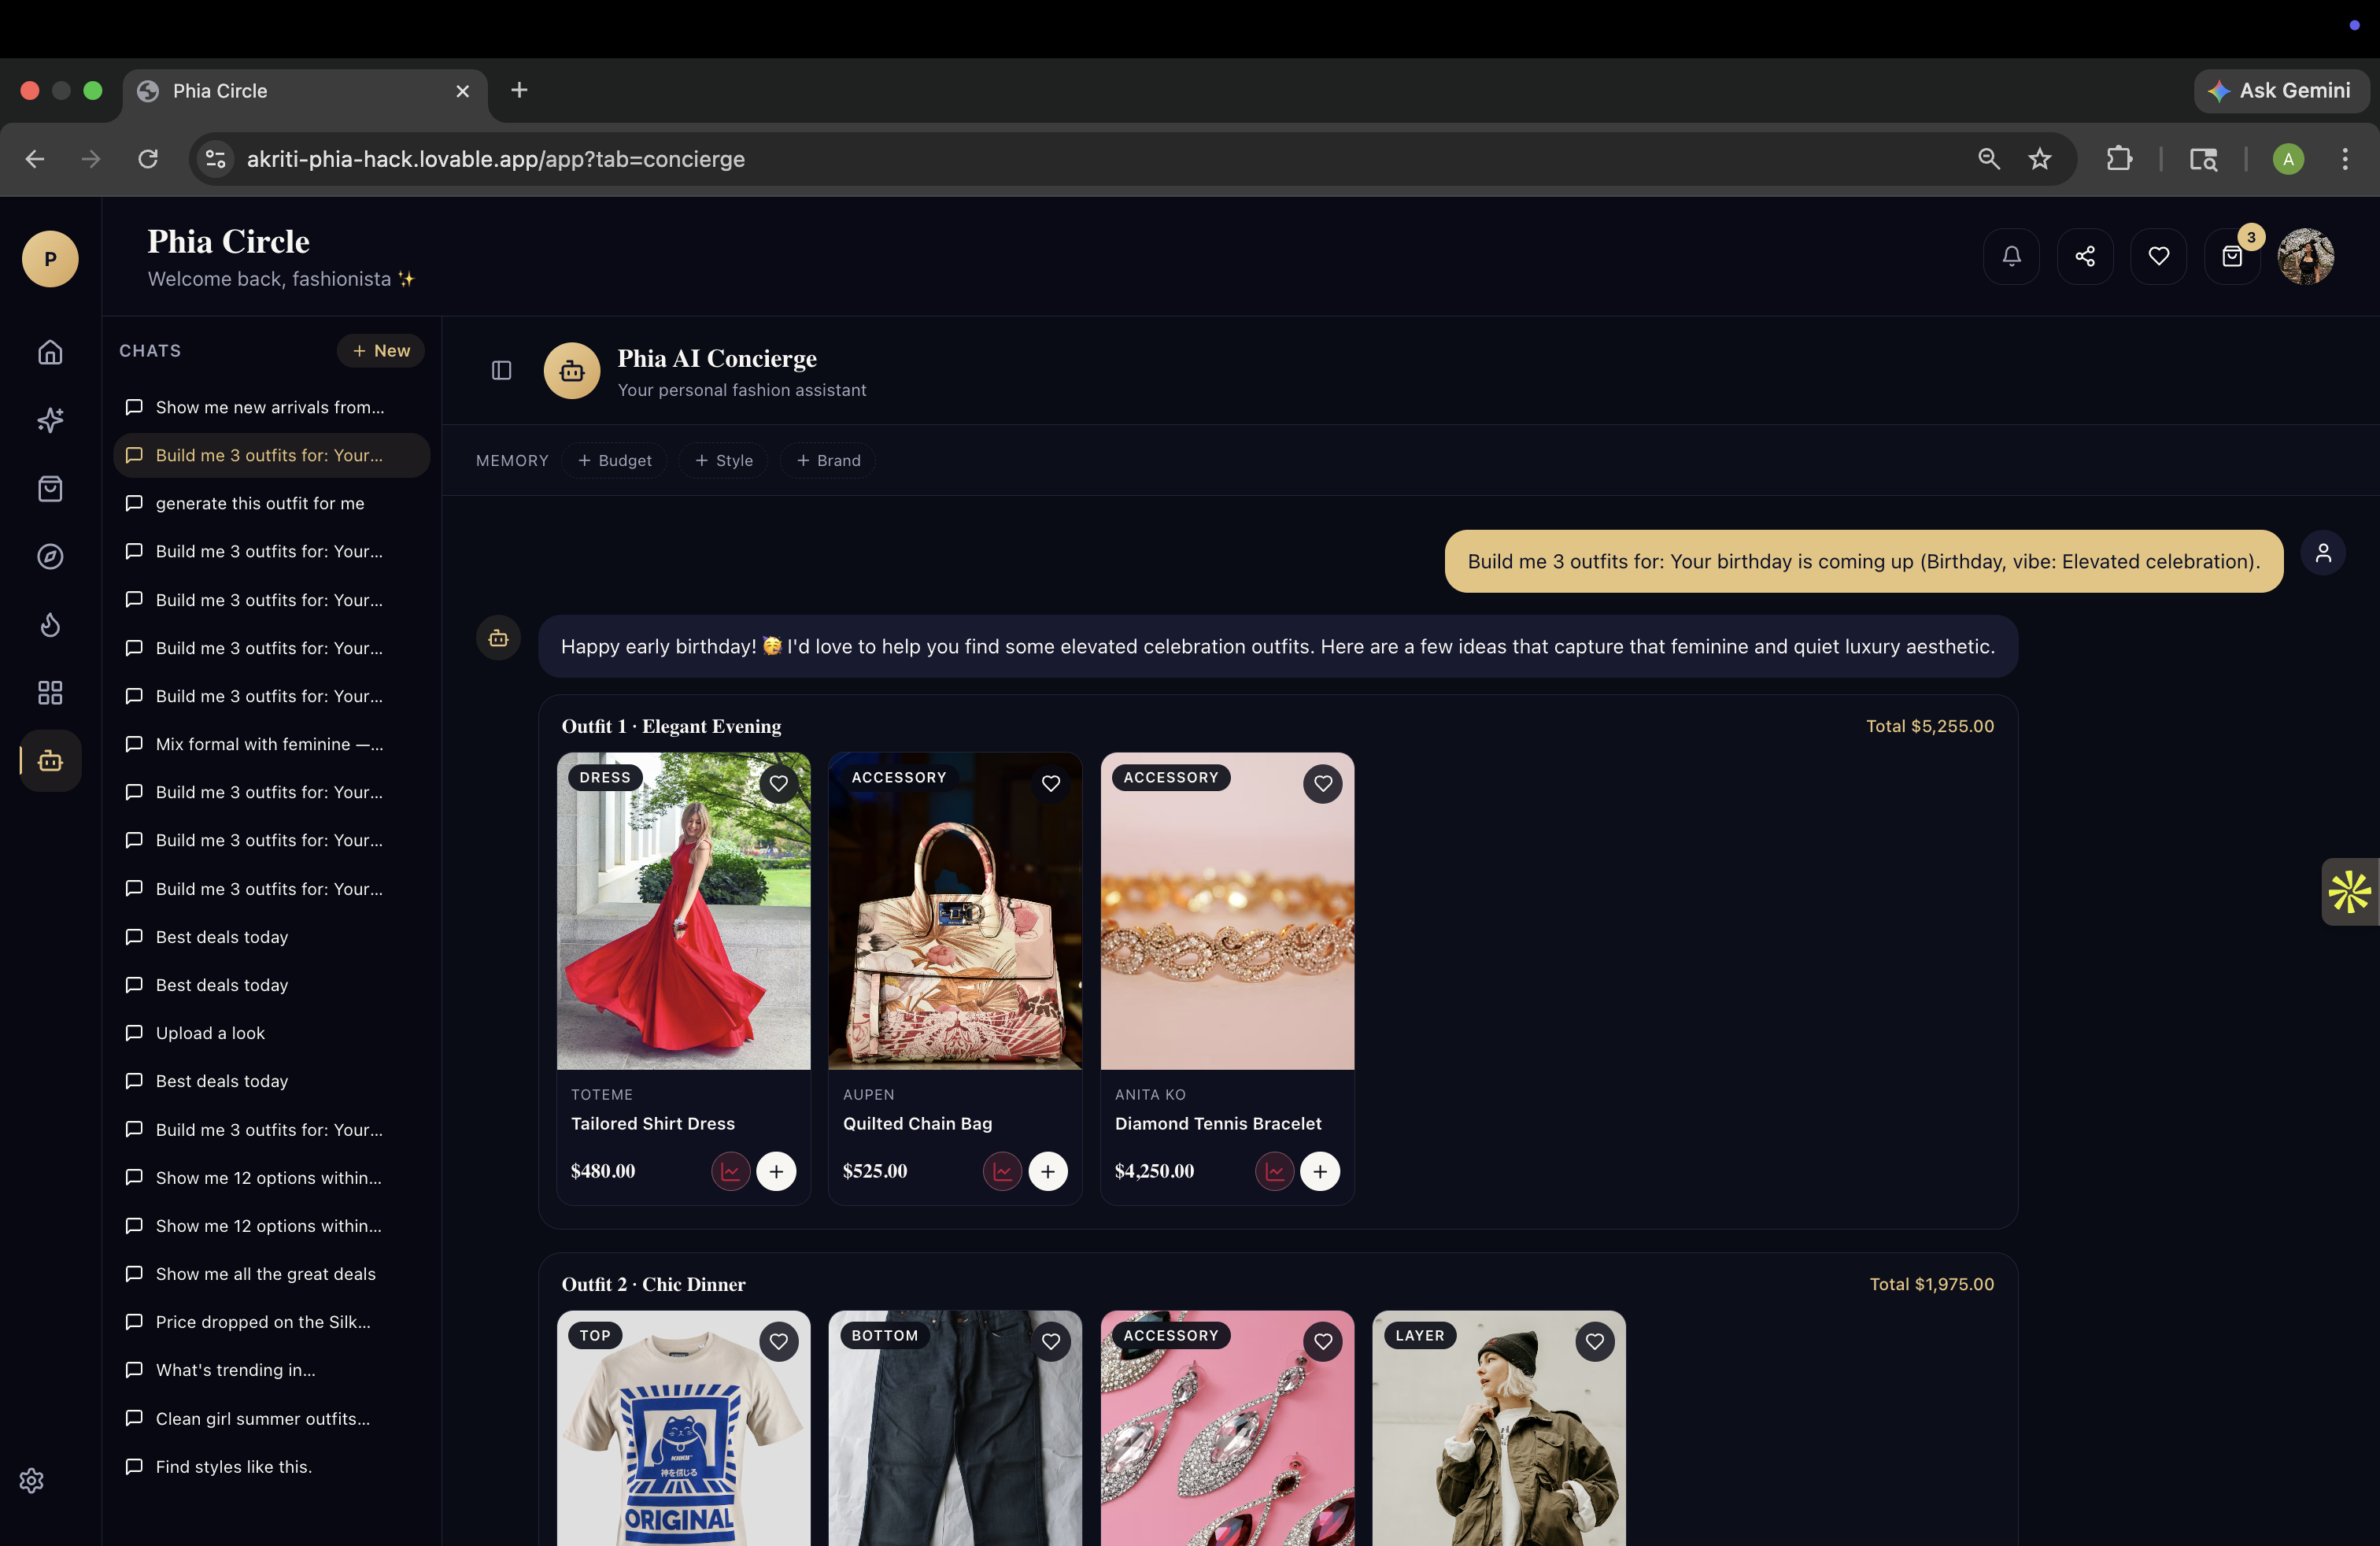2380x1546 pixels.
Task: Toggle heart on Quilted Chain Bag
Action: point(1050,784)
